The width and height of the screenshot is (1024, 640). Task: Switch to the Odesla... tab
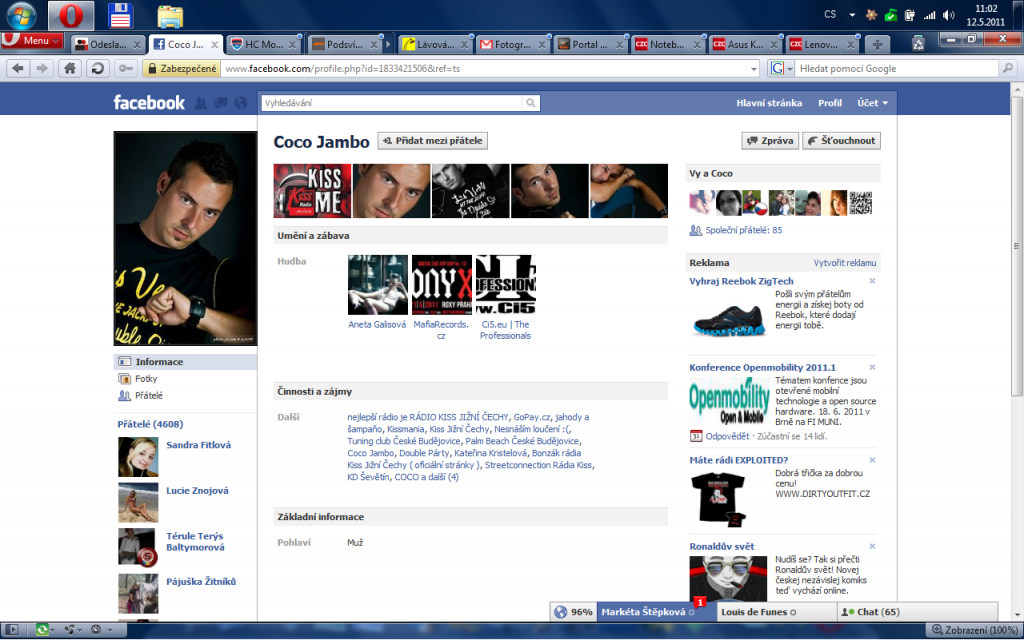pyautogui.click(x=108, y=44)
